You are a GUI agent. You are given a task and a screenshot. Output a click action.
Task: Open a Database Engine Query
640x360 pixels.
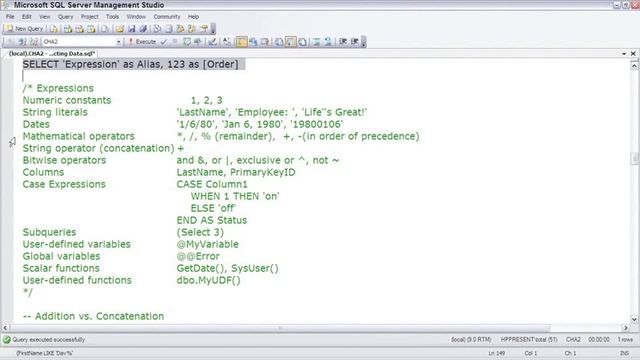(x=54, y=29)
